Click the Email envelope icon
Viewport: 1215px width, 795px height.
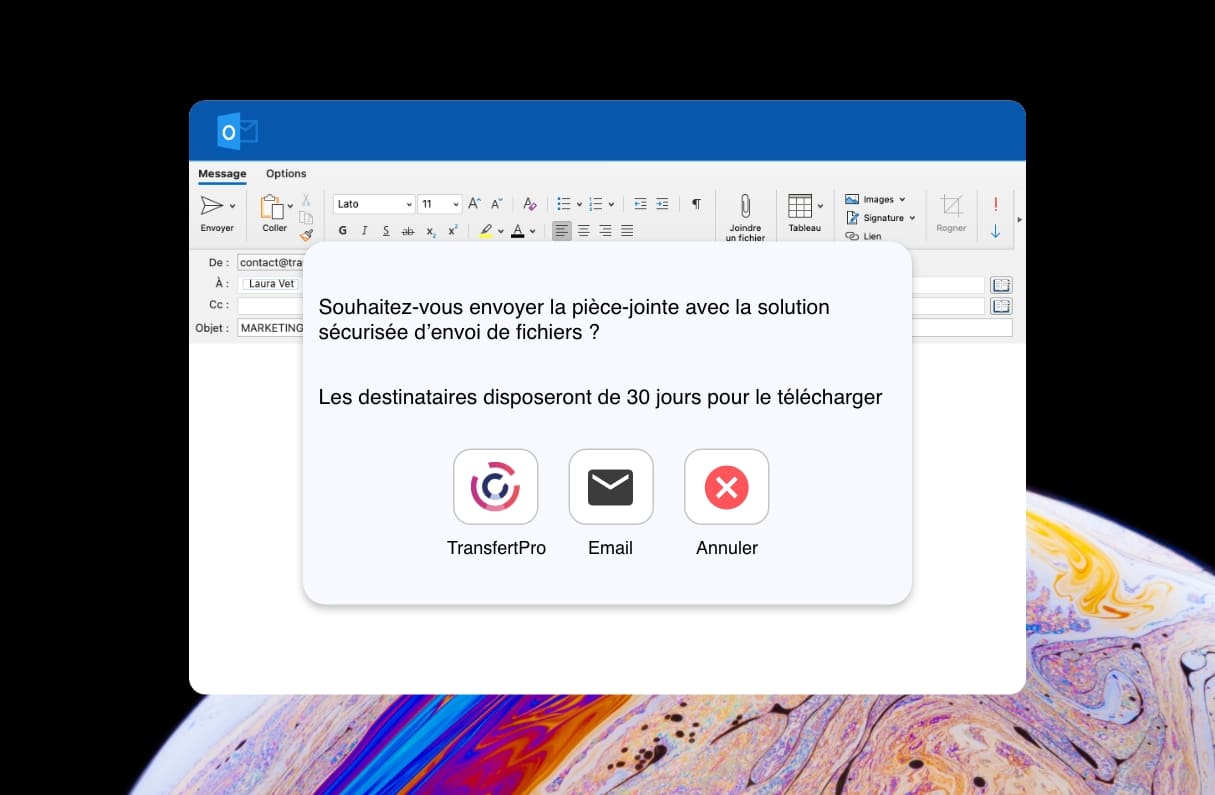click(x=610, y=487)
